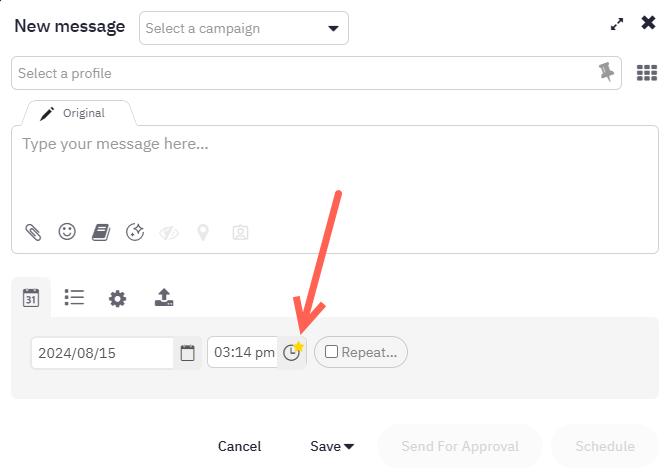
Task: Click the AI sparkle assistant icon
Action: [x=135, y=232]
